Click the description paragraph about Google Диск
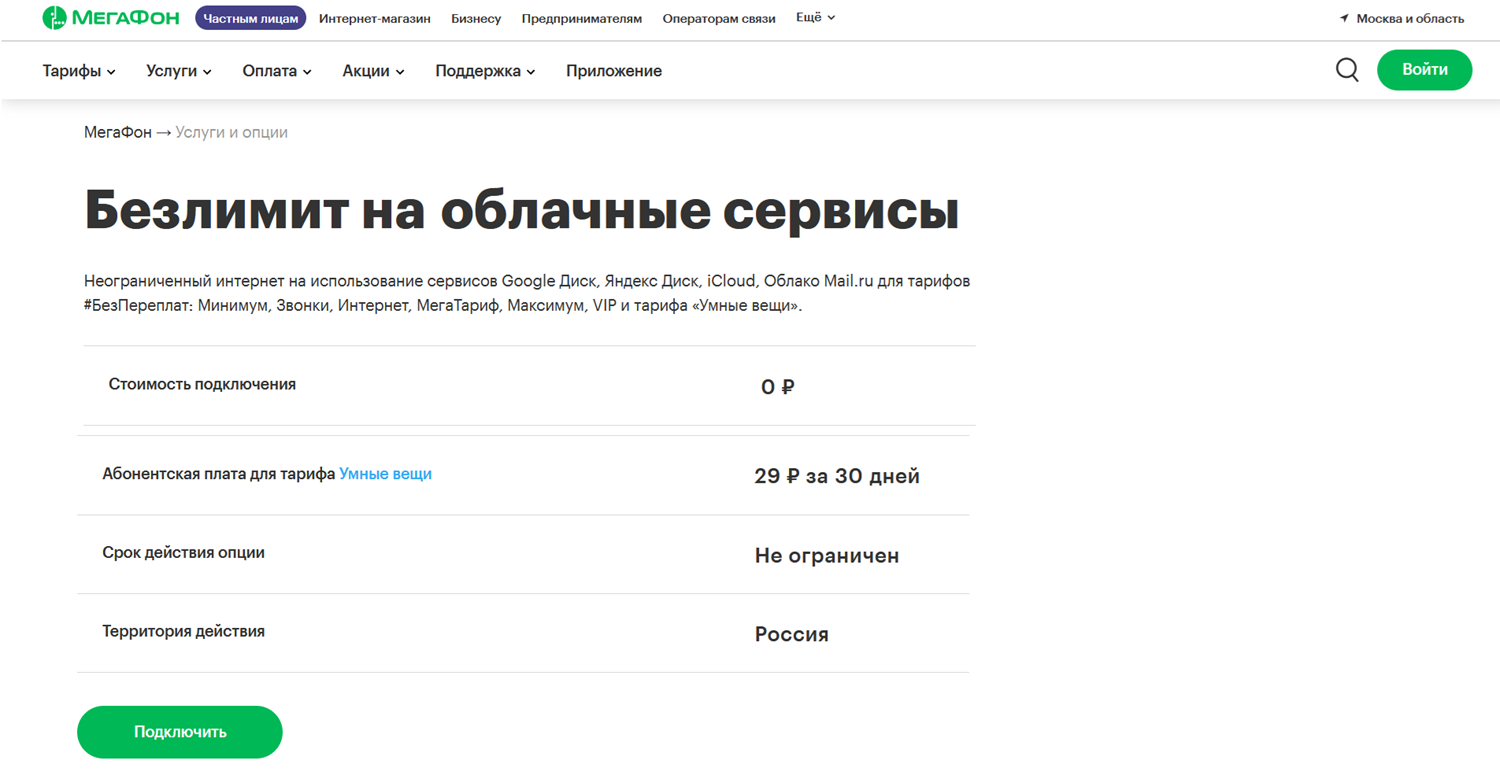1500x779 pixels. click(527, 294)
